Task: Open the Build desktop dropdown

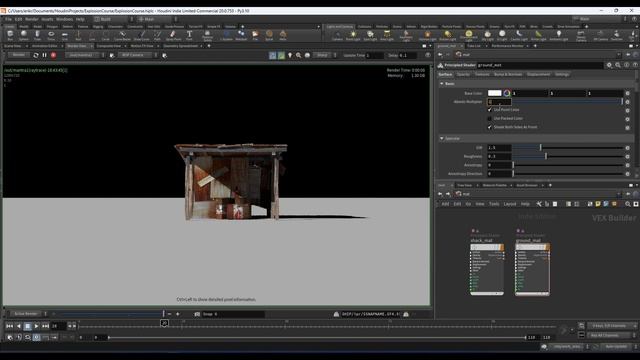Action: (x=113, y=19)
